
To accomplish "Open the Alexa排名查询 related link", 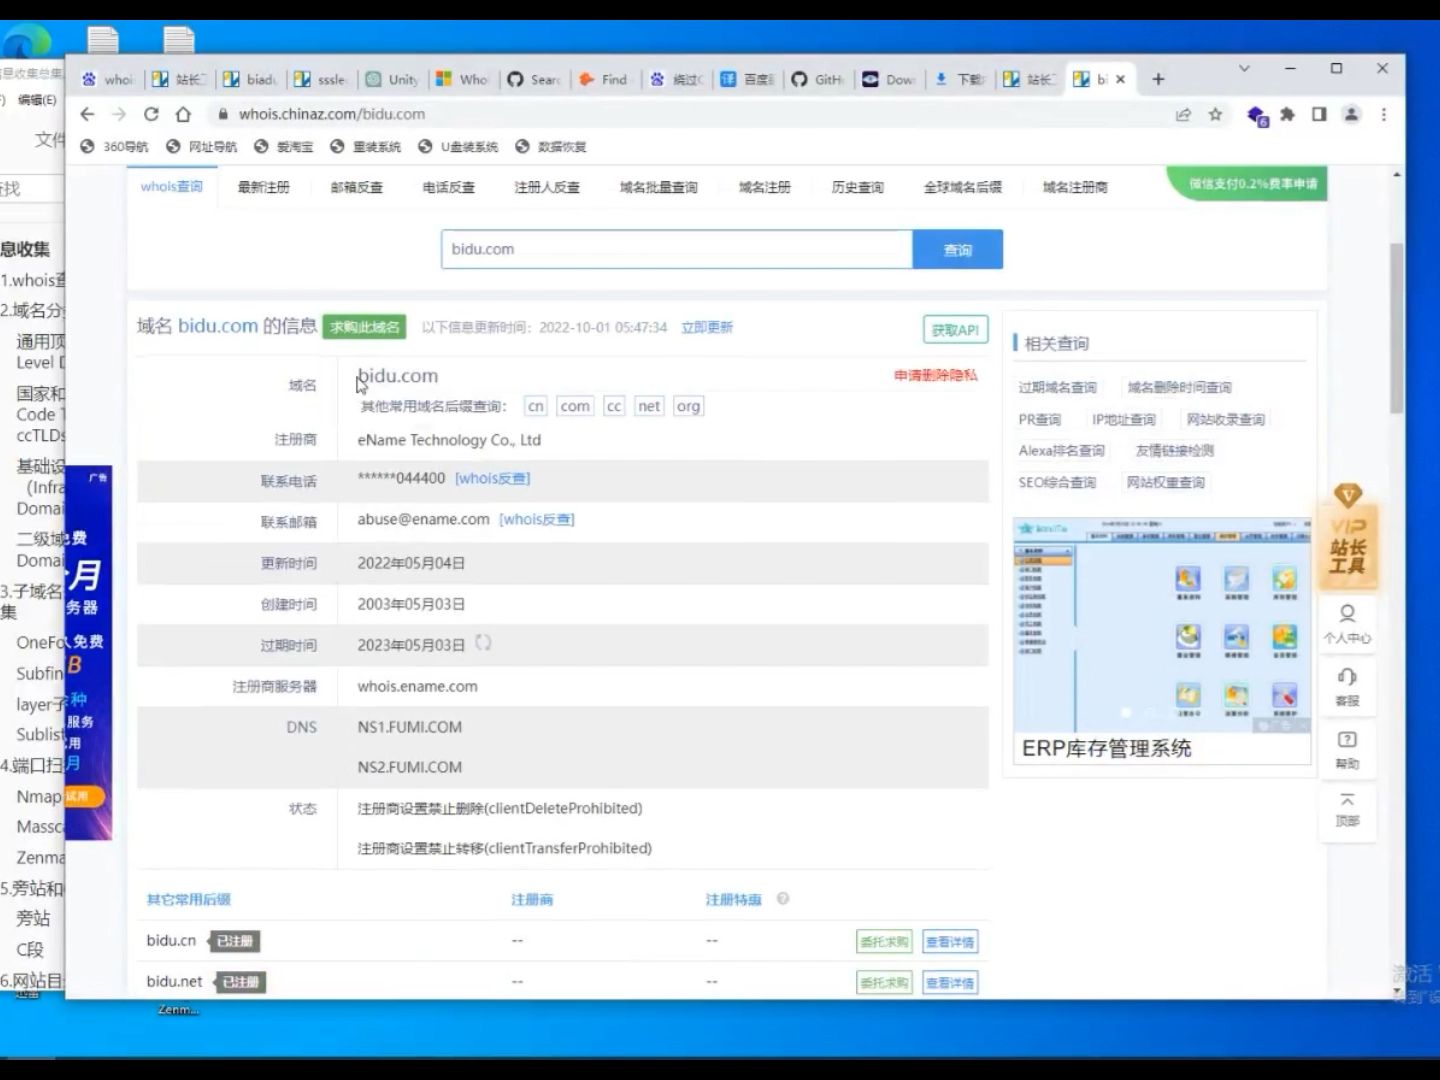I will (1061, 451).
